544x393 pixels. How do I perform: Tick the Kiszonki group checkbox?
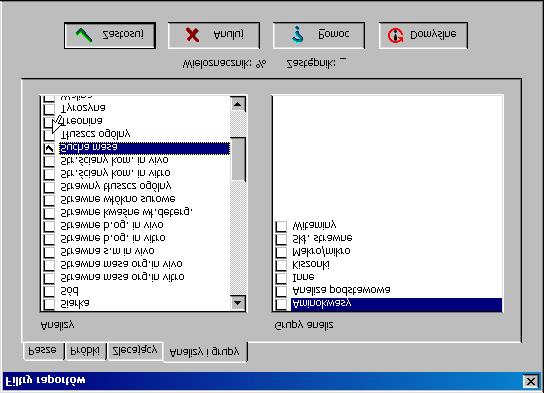[281, 265]
